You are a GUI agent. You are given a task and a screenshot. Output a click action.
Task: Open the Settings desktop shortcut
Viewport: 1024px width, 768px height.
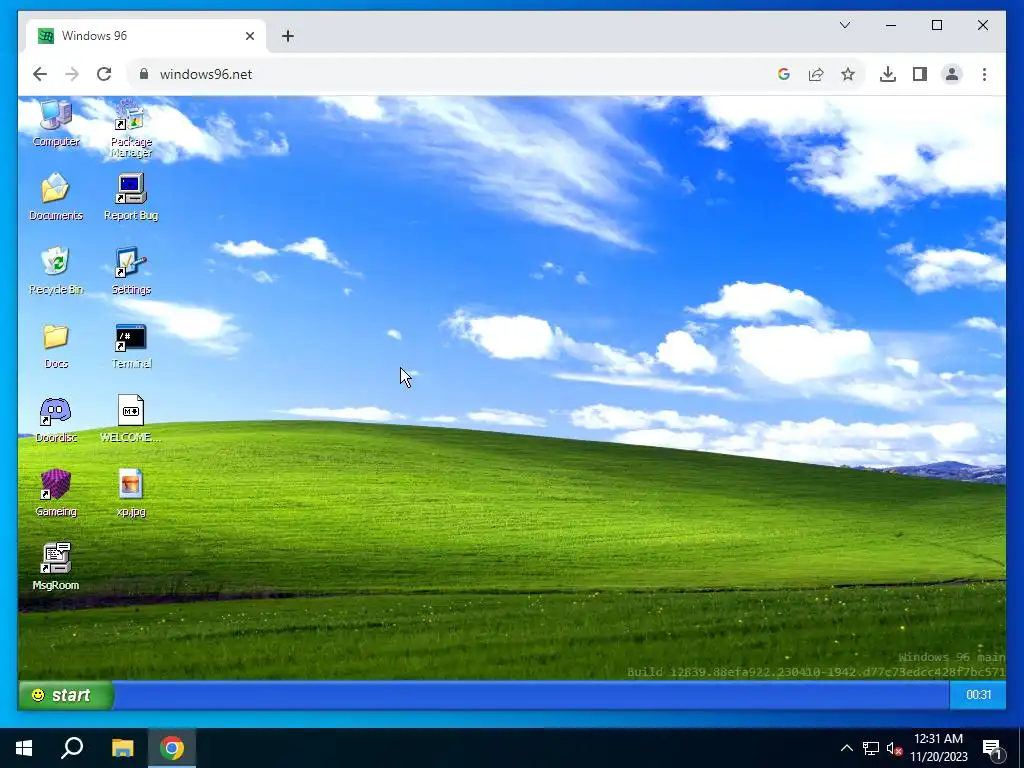(131, 270)
